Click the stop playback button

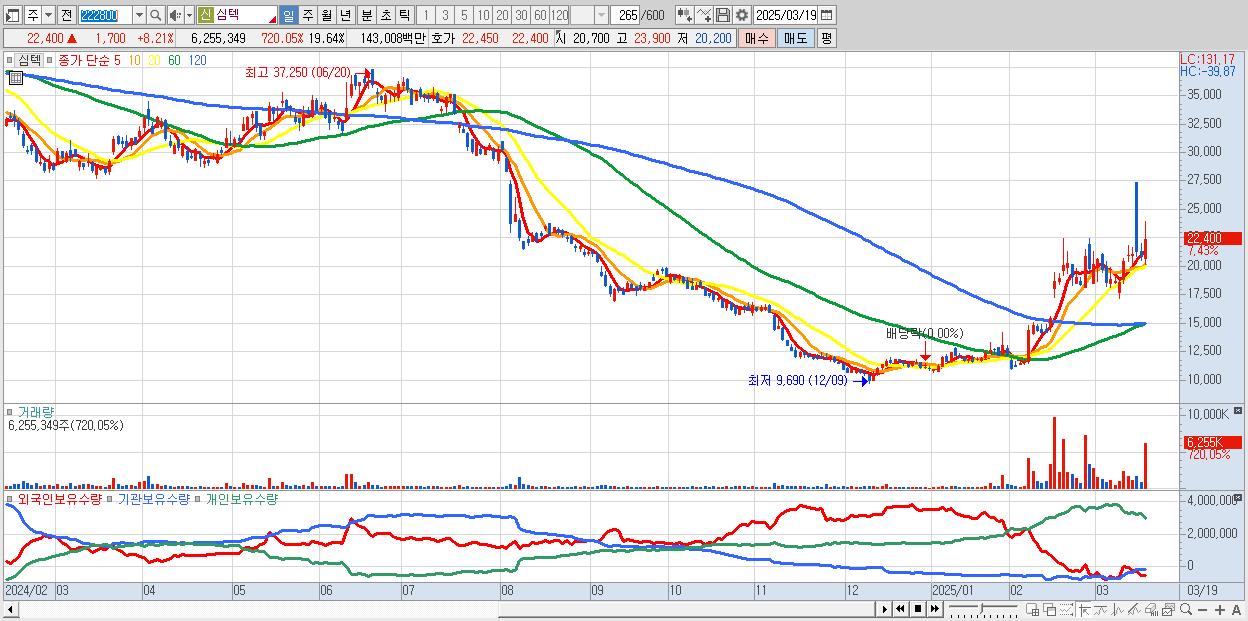(918, 609)
